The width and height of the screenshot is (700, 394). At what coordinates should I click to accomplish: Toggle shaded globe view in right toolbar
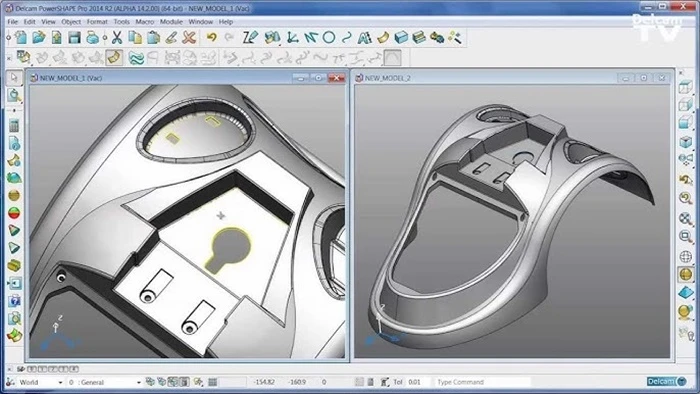coord(686,274)
